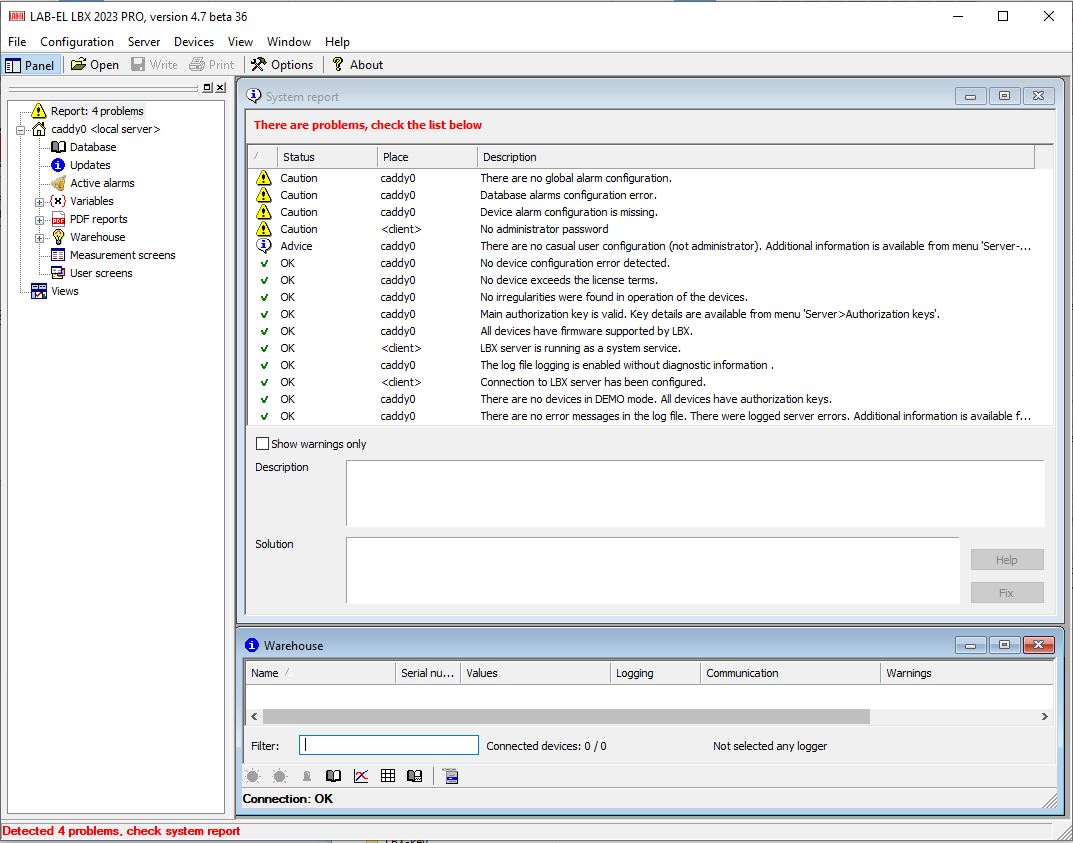This screenshot has height=843, width=1073.
Task: Click the house icon for caddy0 local server
Action: coord(39,129)
